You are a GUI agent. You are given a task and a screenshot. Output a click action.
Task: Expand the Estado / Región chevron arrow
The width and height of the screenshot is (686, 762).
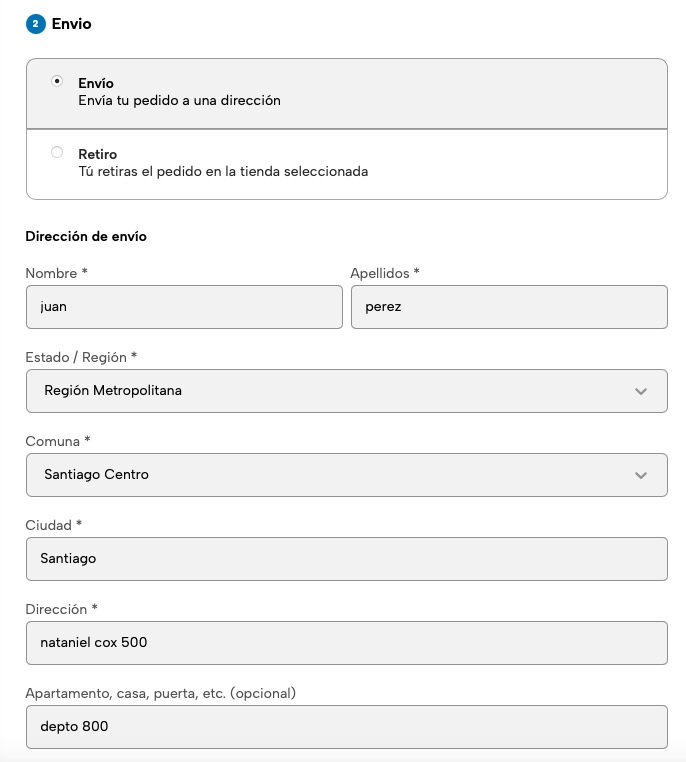point(641,391)
